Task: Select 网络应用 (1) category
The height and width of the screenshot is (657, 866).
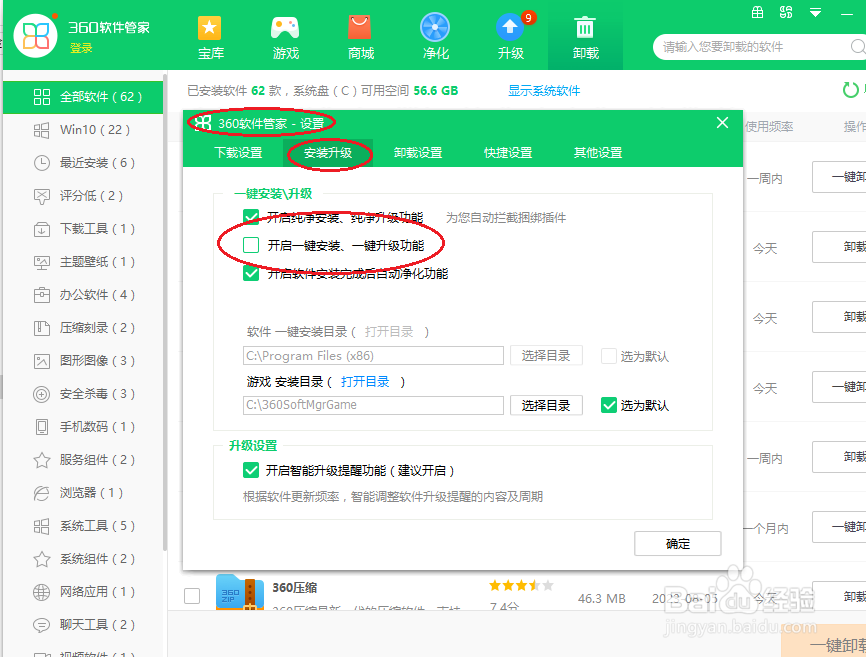Action: point(83,592)
